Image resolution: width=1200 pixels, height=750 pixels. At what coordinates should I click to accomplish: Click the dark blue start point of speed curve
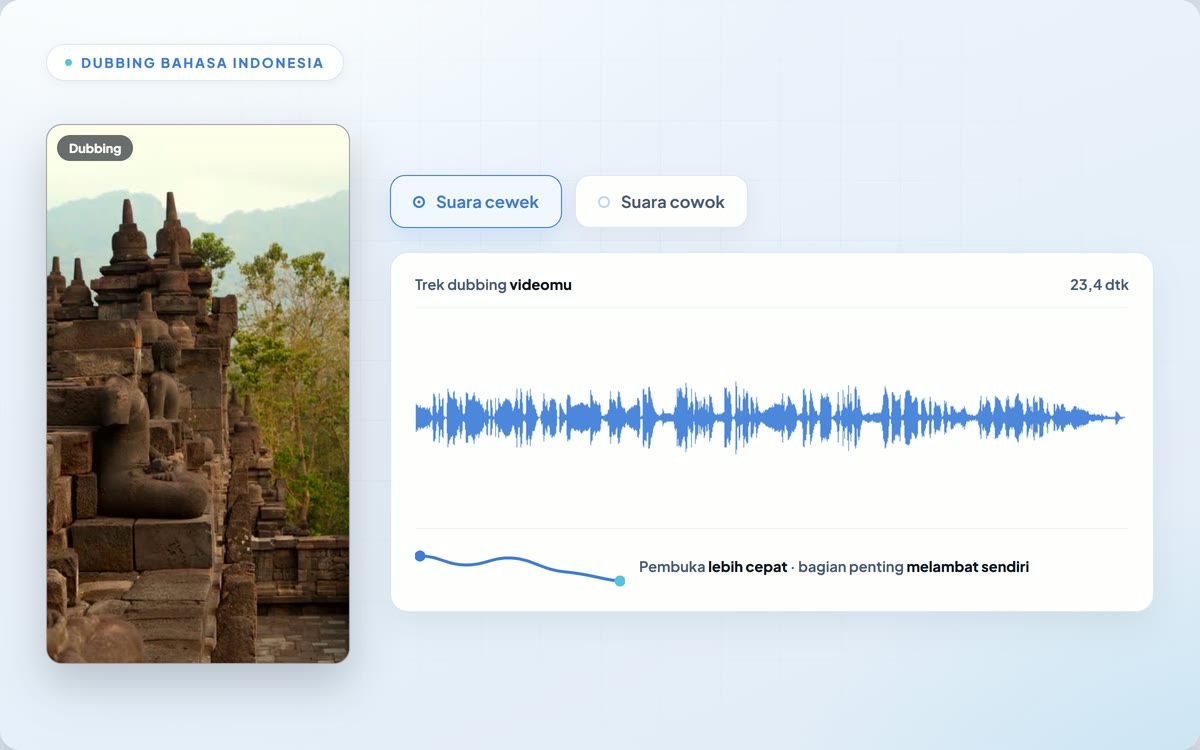coord(420,556)
